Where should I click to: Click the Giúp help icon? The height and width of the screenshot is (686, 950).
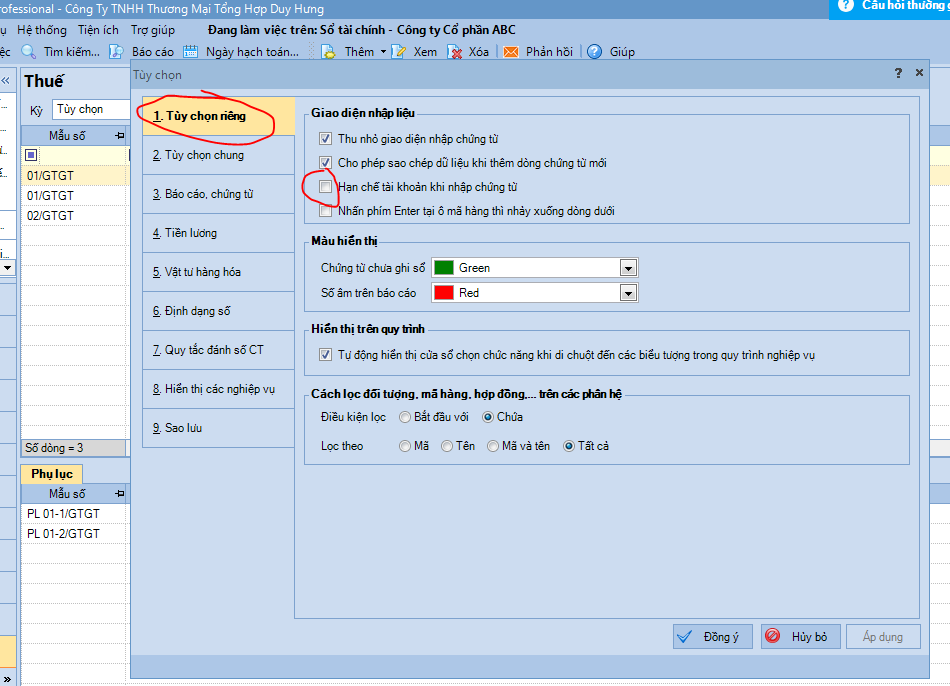(x=595, y=52)
